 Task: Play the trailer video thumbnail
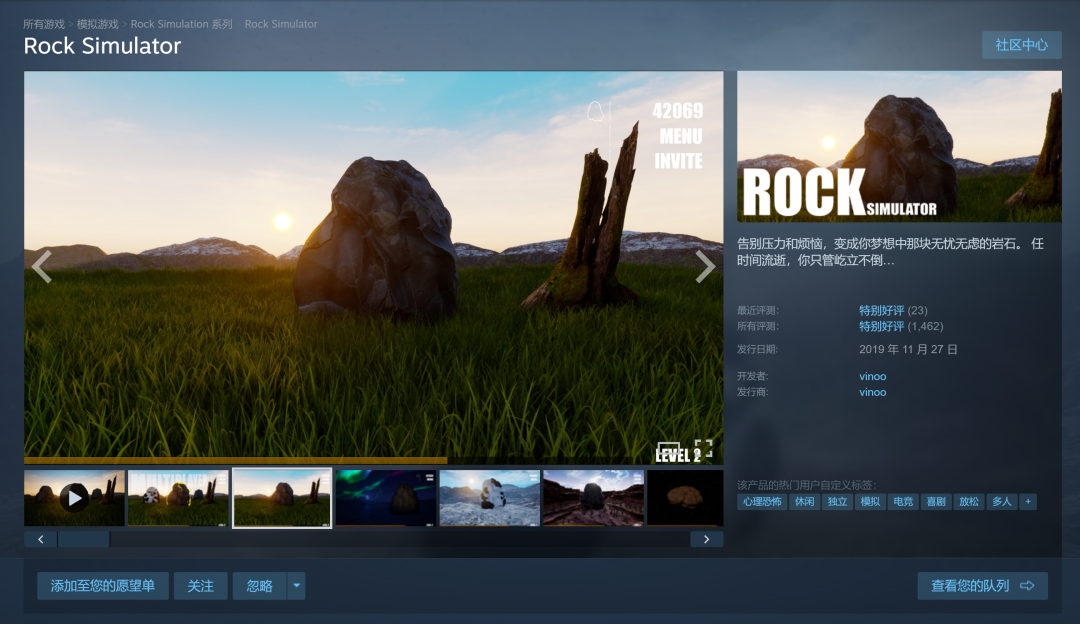click(x=75, y=498)
